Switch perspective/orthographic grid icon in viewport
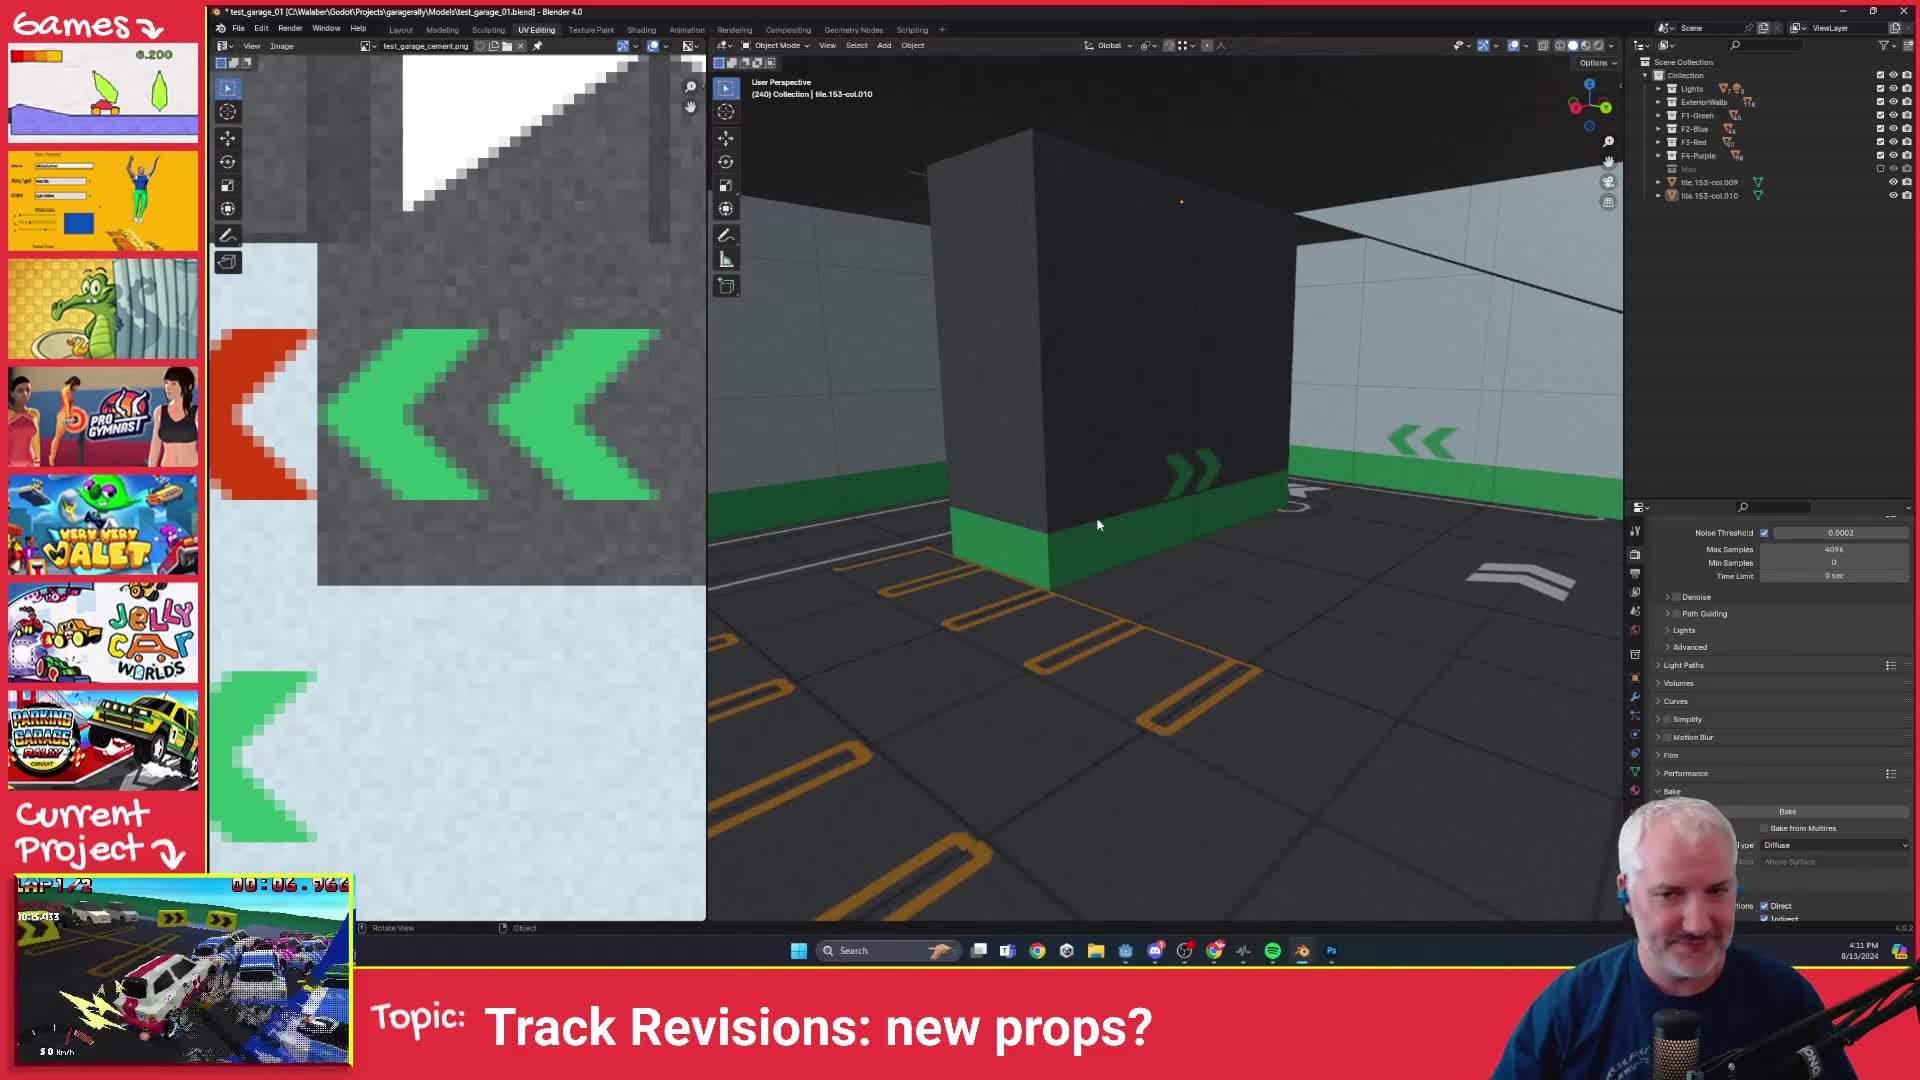The width and height of the screenshot is (1920, 1080). (x=1608, y=202)
